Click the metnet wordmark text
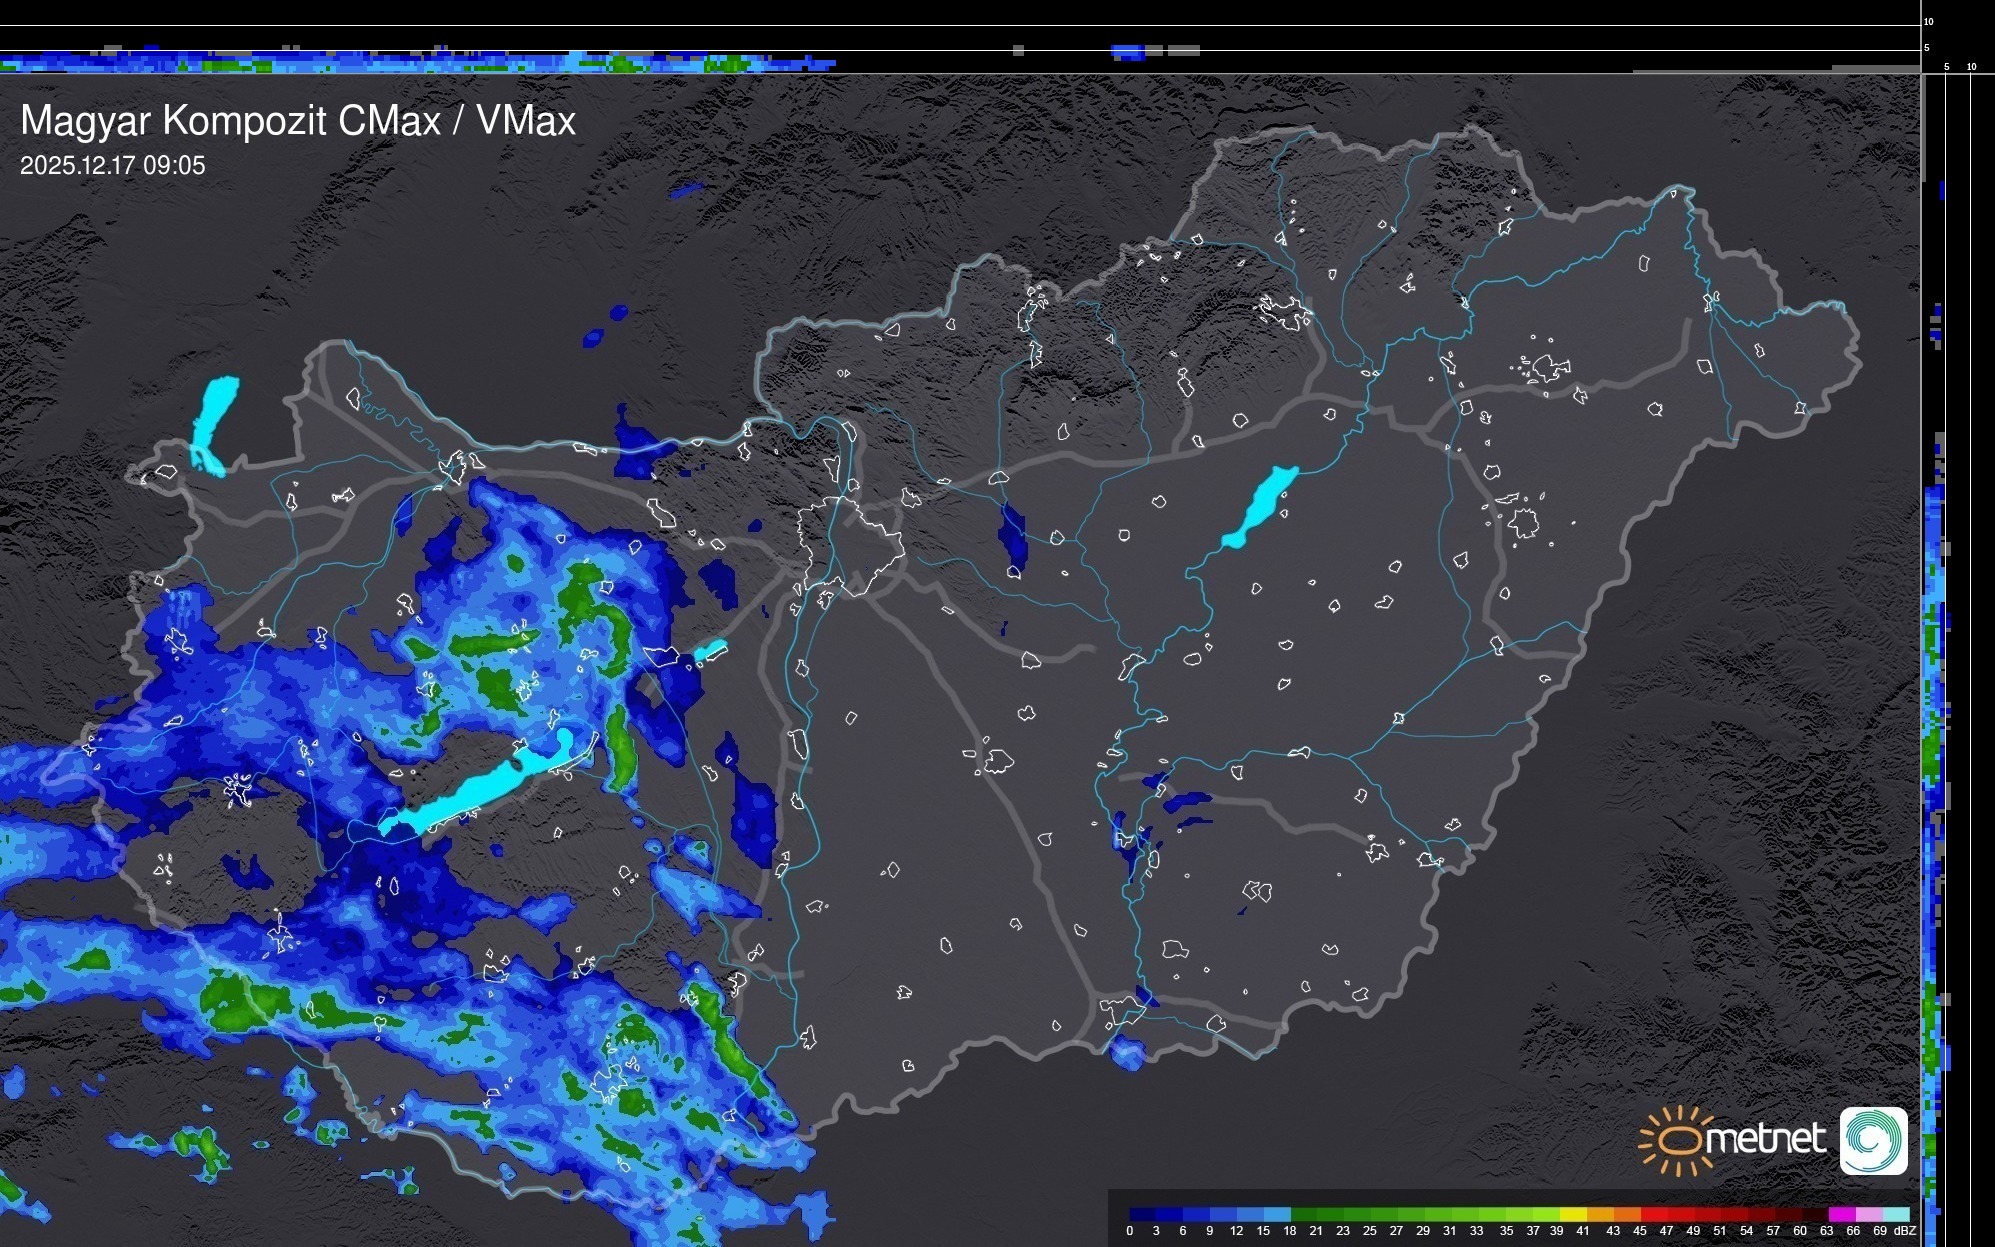Image resolution: width=1995 pixels, height=1247 pixels. click(x=1765, y=1139)
